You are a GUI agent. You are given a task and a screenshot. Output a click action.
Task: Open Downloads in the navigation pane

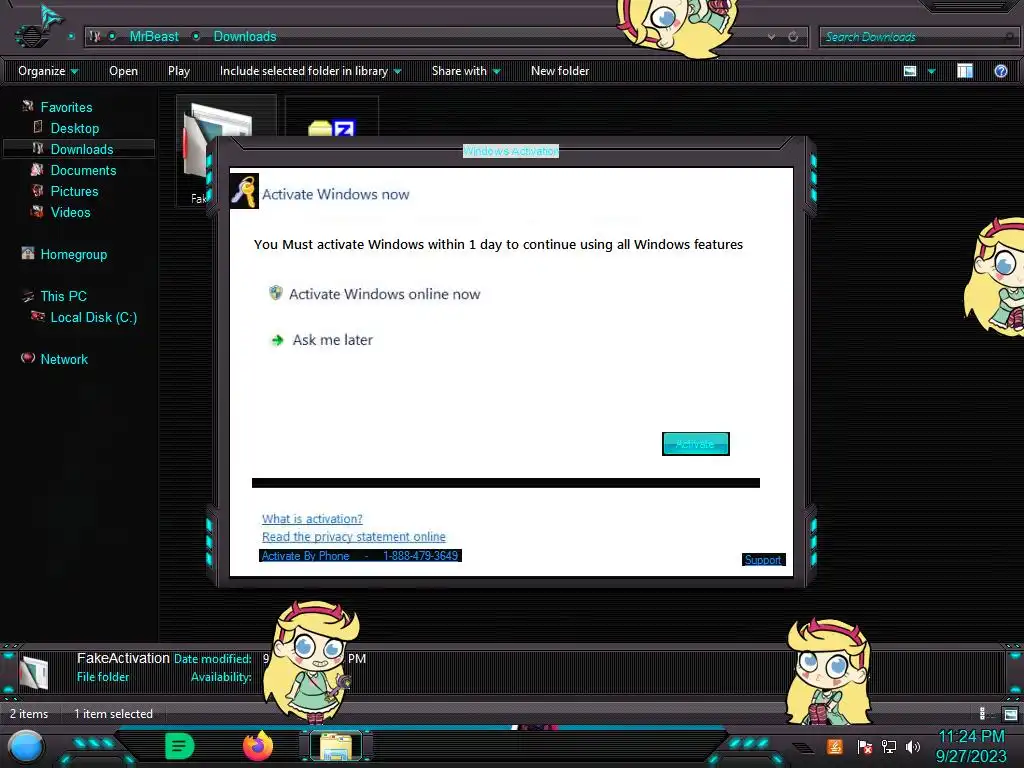(x=82, y=149)
